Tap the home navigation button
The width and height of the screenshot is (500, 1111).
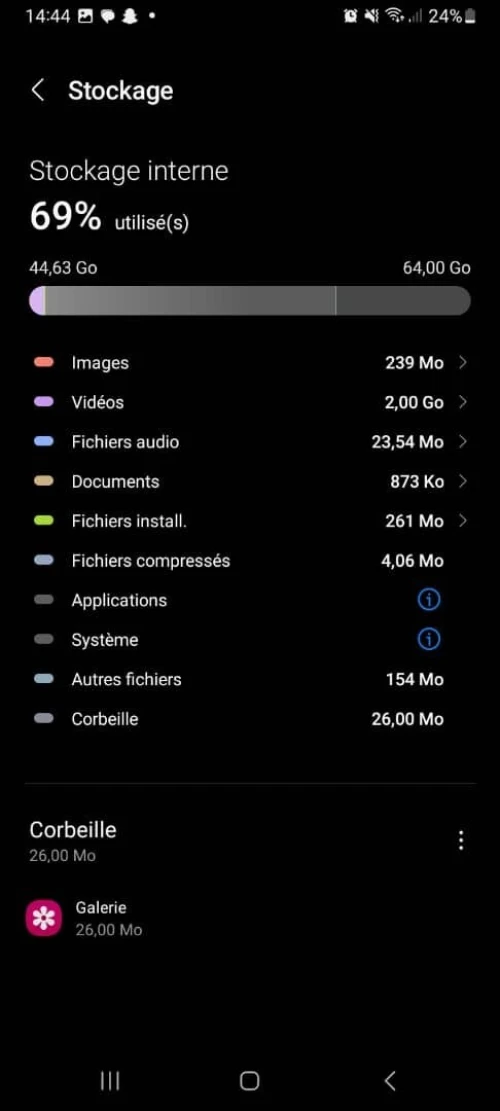249,1081
